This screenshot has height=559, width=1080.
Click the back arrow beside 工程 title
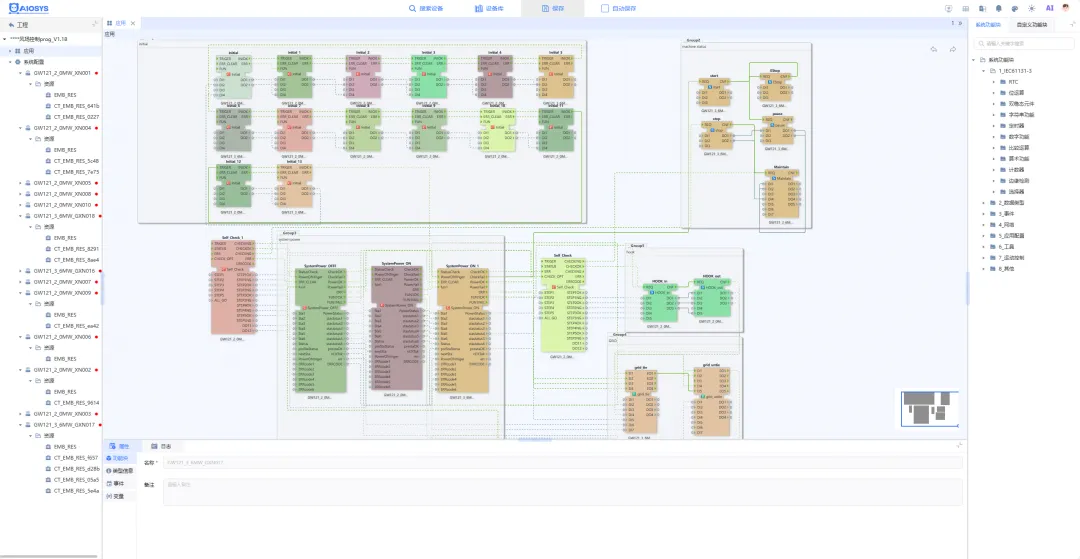11,24
